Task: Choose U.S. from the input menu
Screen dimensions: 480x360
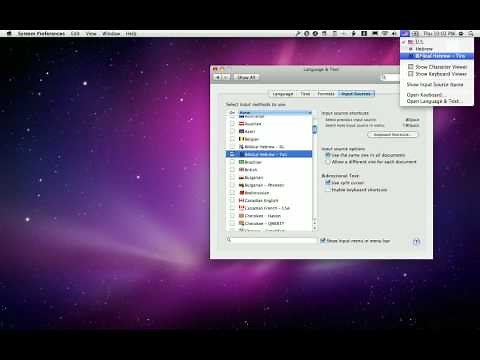Action: tap(437, 42)
